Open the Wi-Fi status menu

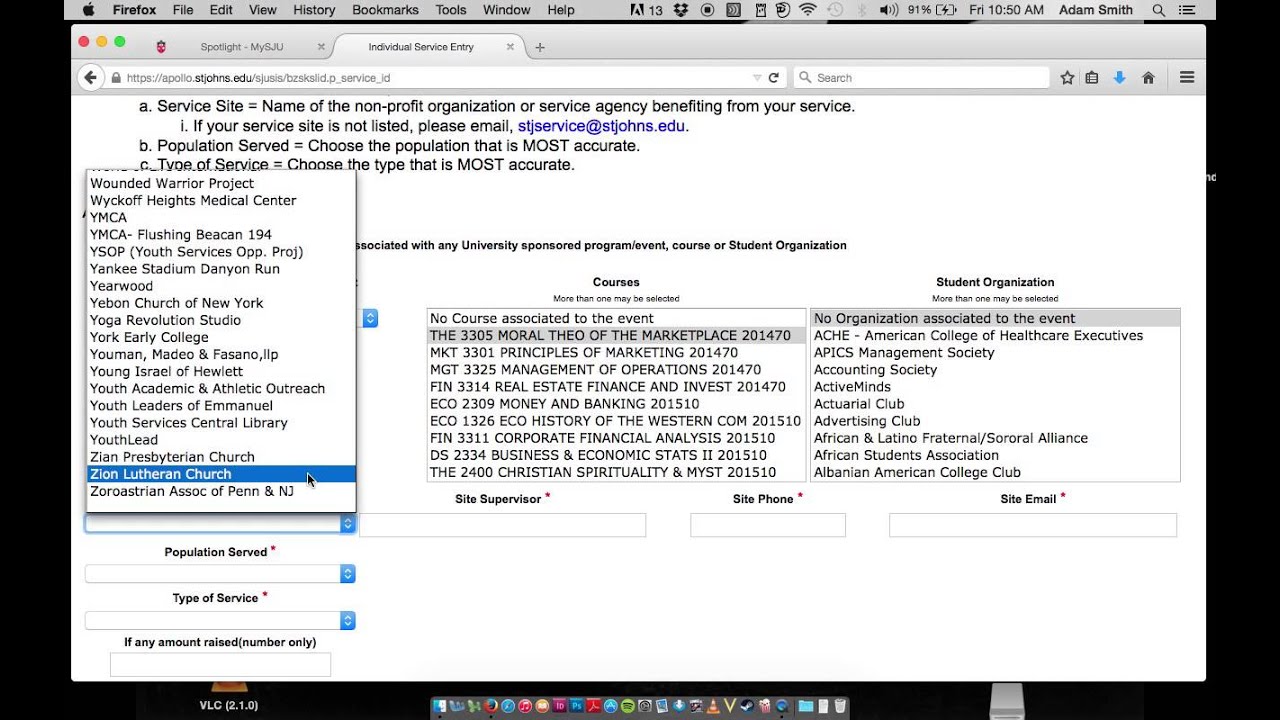(807, 10)
